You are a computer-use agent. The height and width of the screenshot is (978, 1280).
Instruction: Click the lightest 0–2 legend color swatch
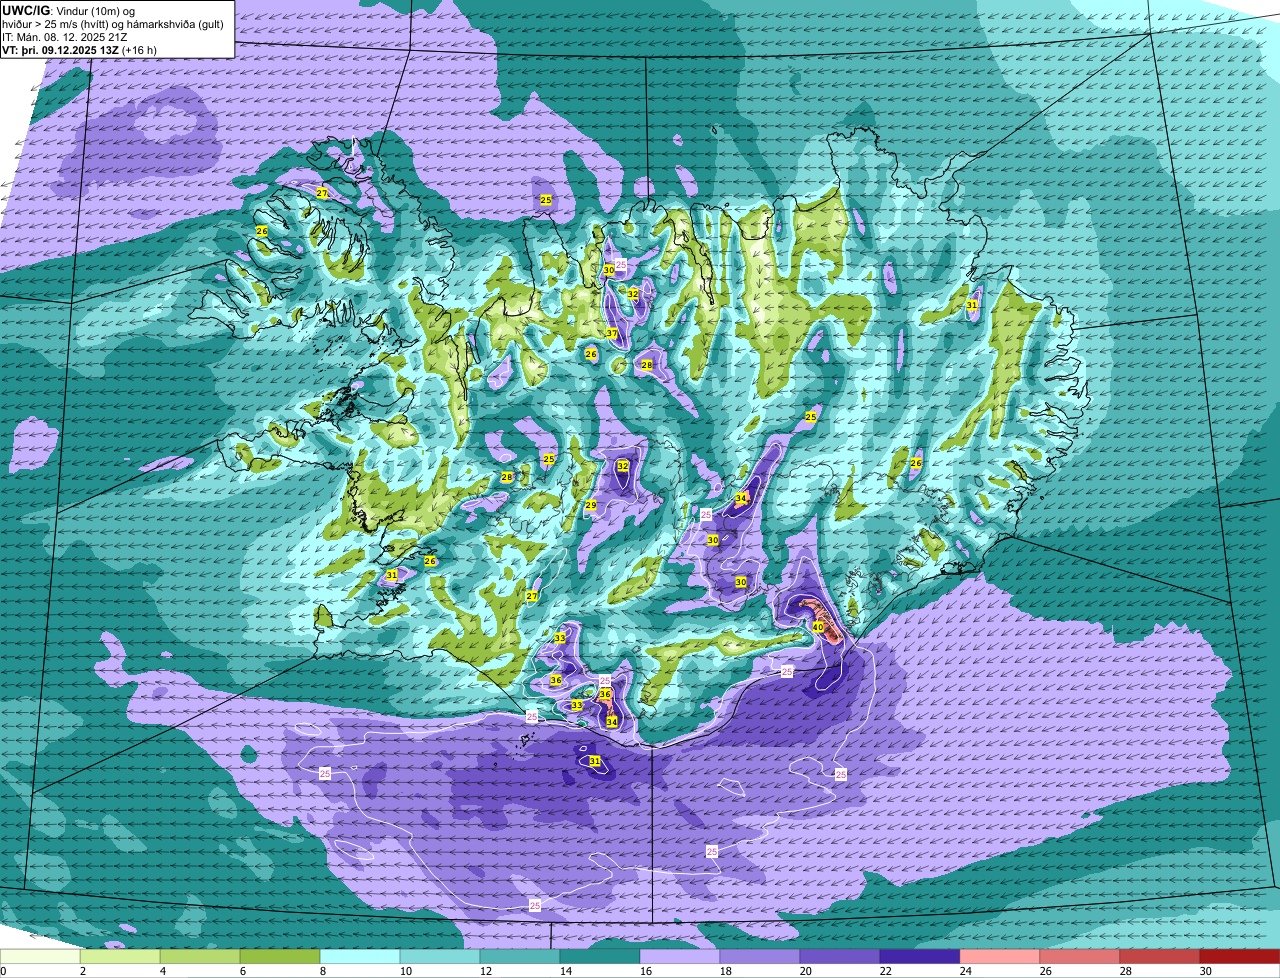coord(40,957)
